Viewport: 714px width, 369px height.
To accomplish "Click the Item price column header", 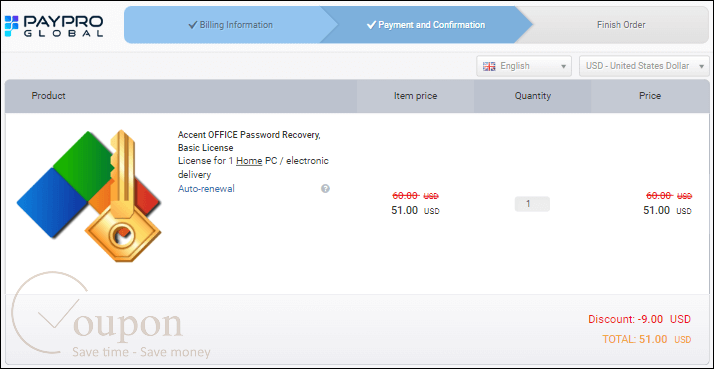I will point(415,96).
